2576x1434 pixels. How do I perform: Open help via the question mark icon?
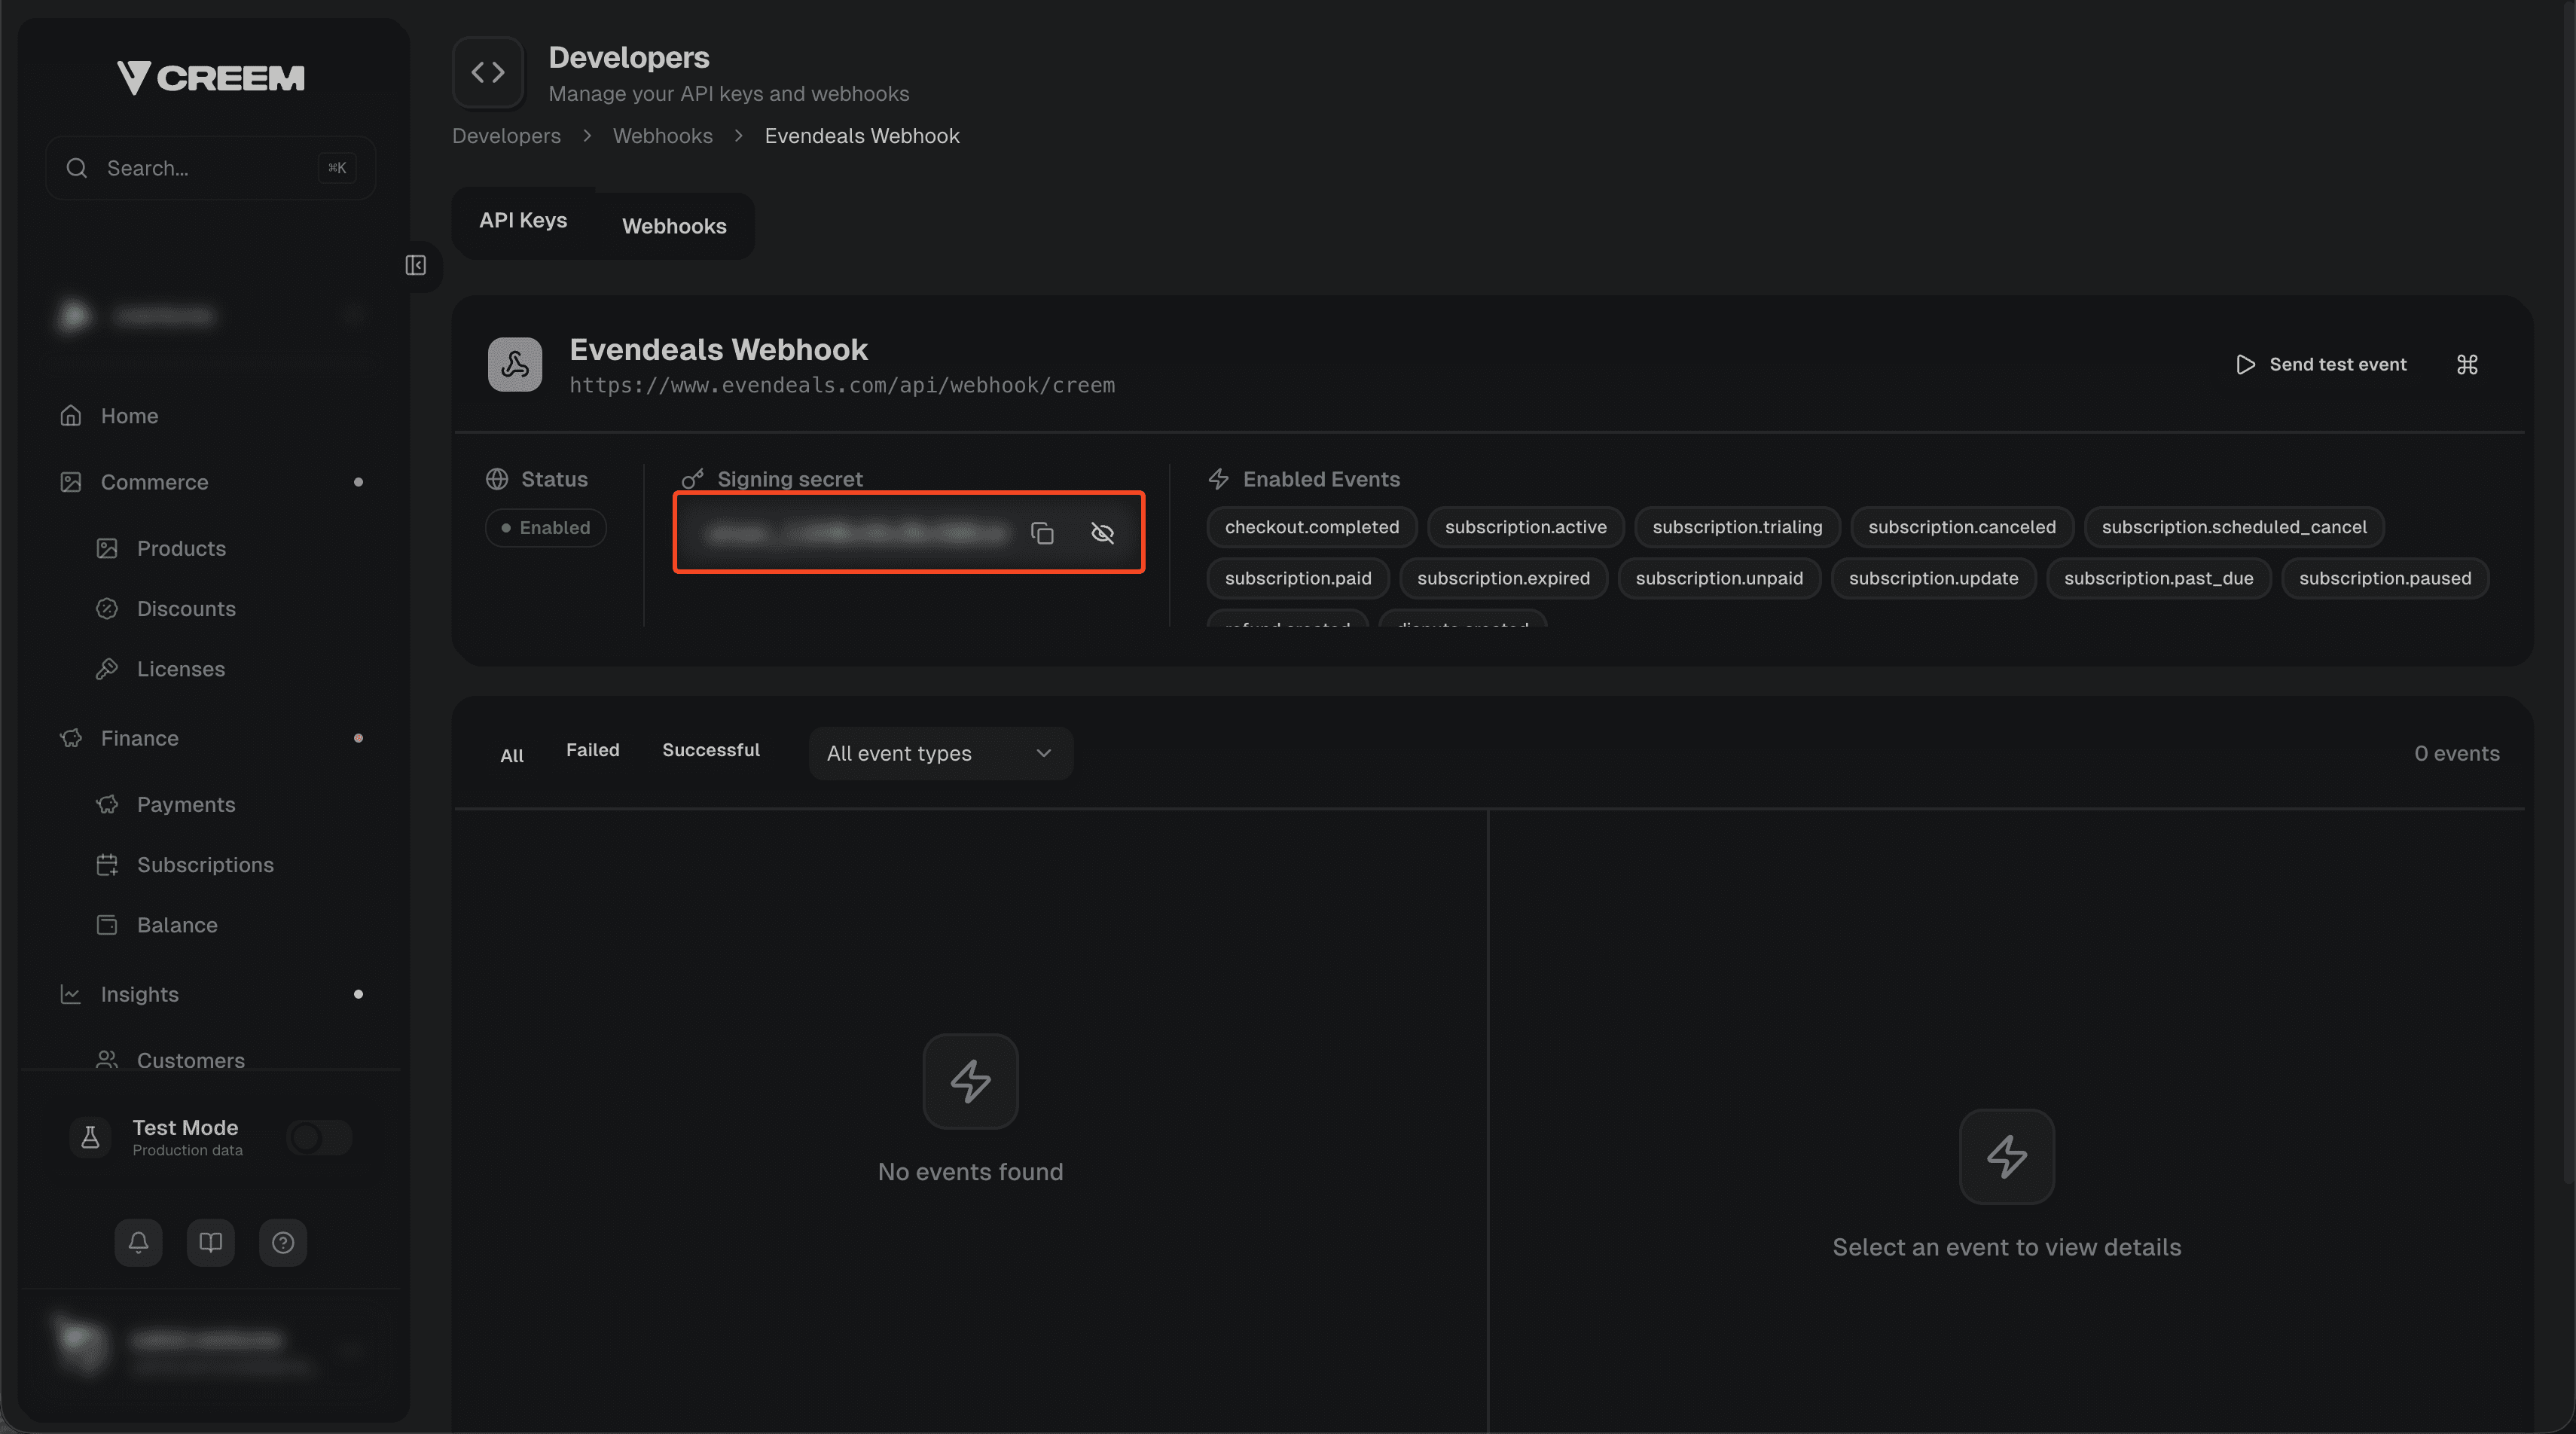[283, 1242]
